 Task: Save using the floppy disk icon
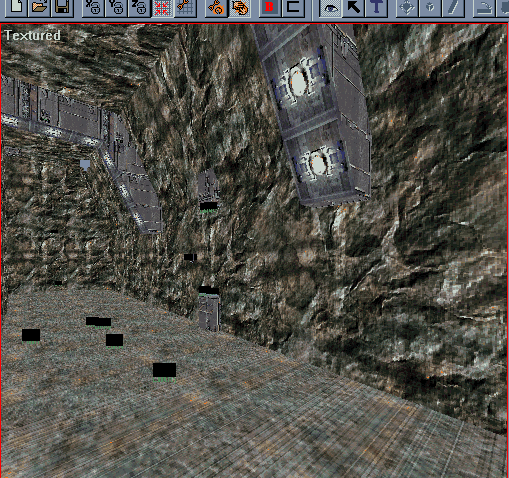(x=62, y=7)
